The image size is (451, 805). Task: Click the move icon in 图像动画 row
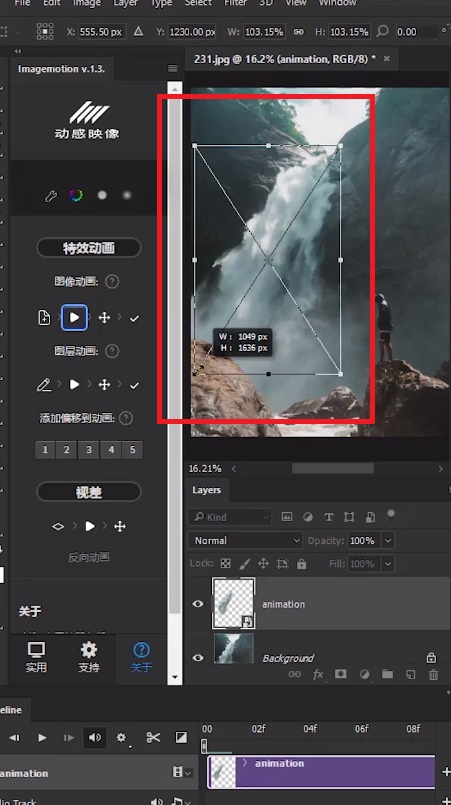pos(104,318)
